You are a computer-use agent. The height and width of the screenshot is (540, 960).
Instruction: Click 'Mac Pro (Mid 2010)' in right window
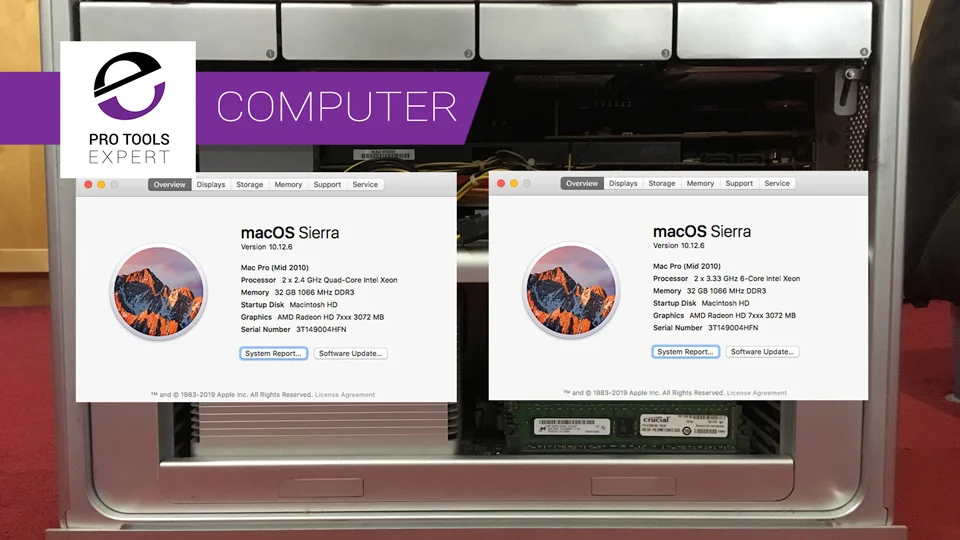tap(687, 266)
